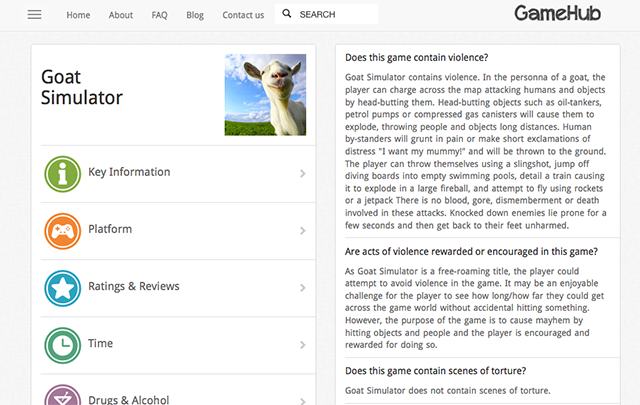Click heading 'Are acts of violence rewarded or encouraged'
640x405 pixels.
pyautogui.click(x=471, y=251)
